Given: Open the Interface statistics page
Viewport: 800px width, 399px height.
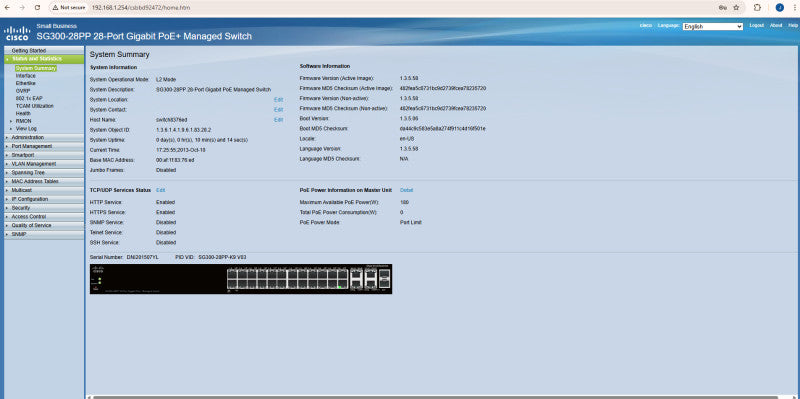Looking at the screenshot, I should (26, 76).
